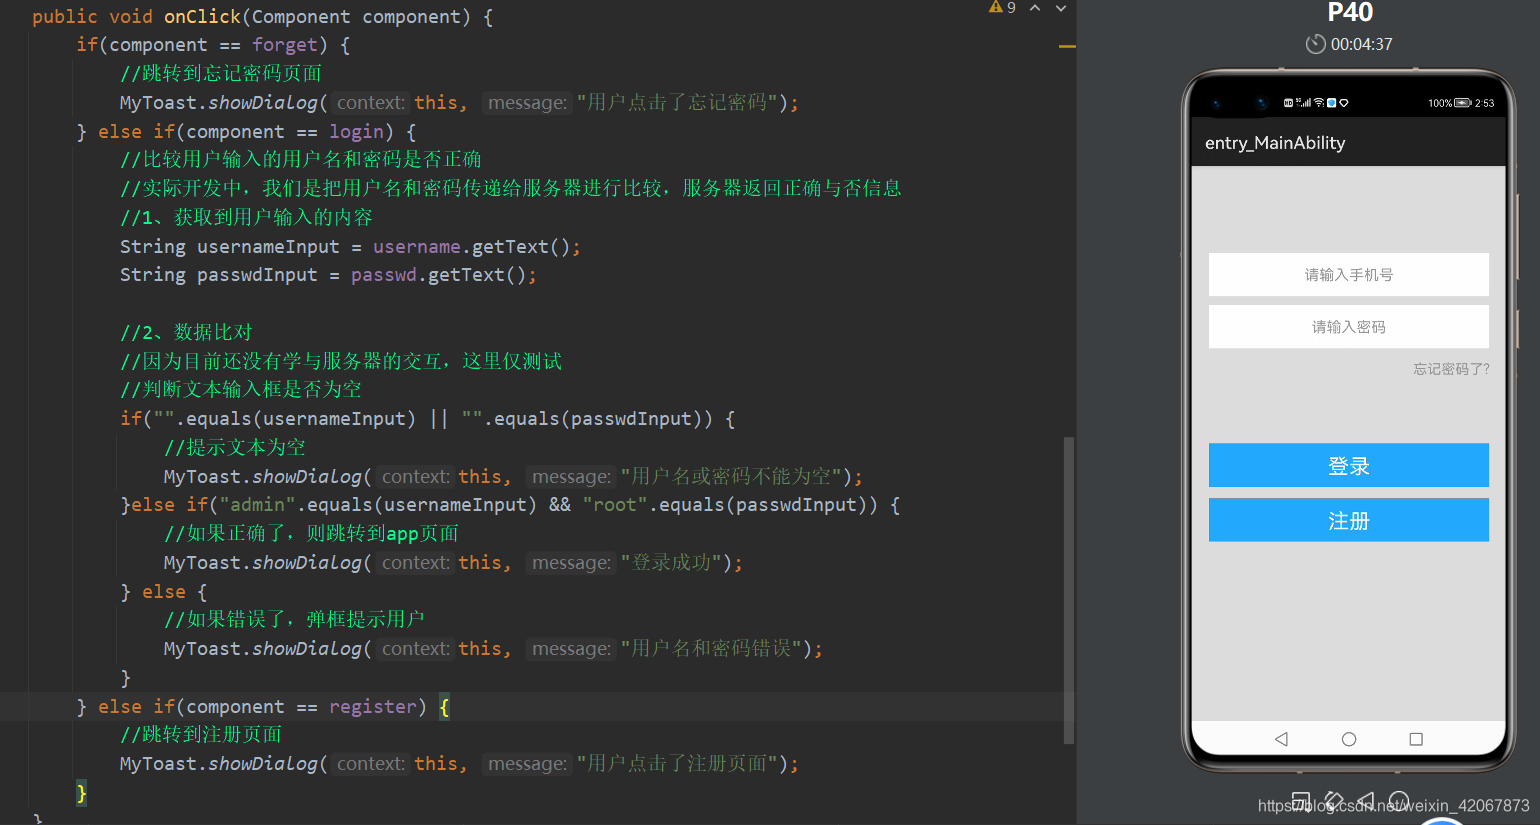Click the comment //跳转到忘记密码页面
Screen dimensions: 1540x825
pos(221,74)
